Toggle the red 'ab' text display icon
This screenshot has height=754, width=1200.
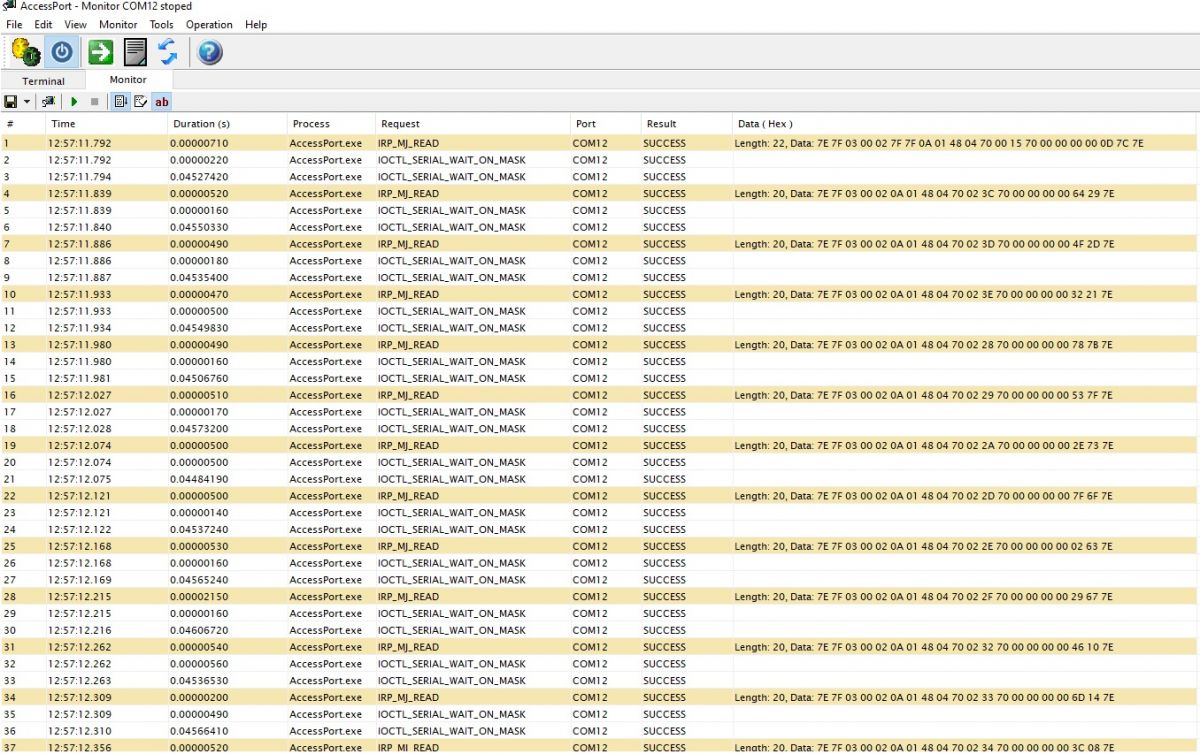click(x=162, y=102)
